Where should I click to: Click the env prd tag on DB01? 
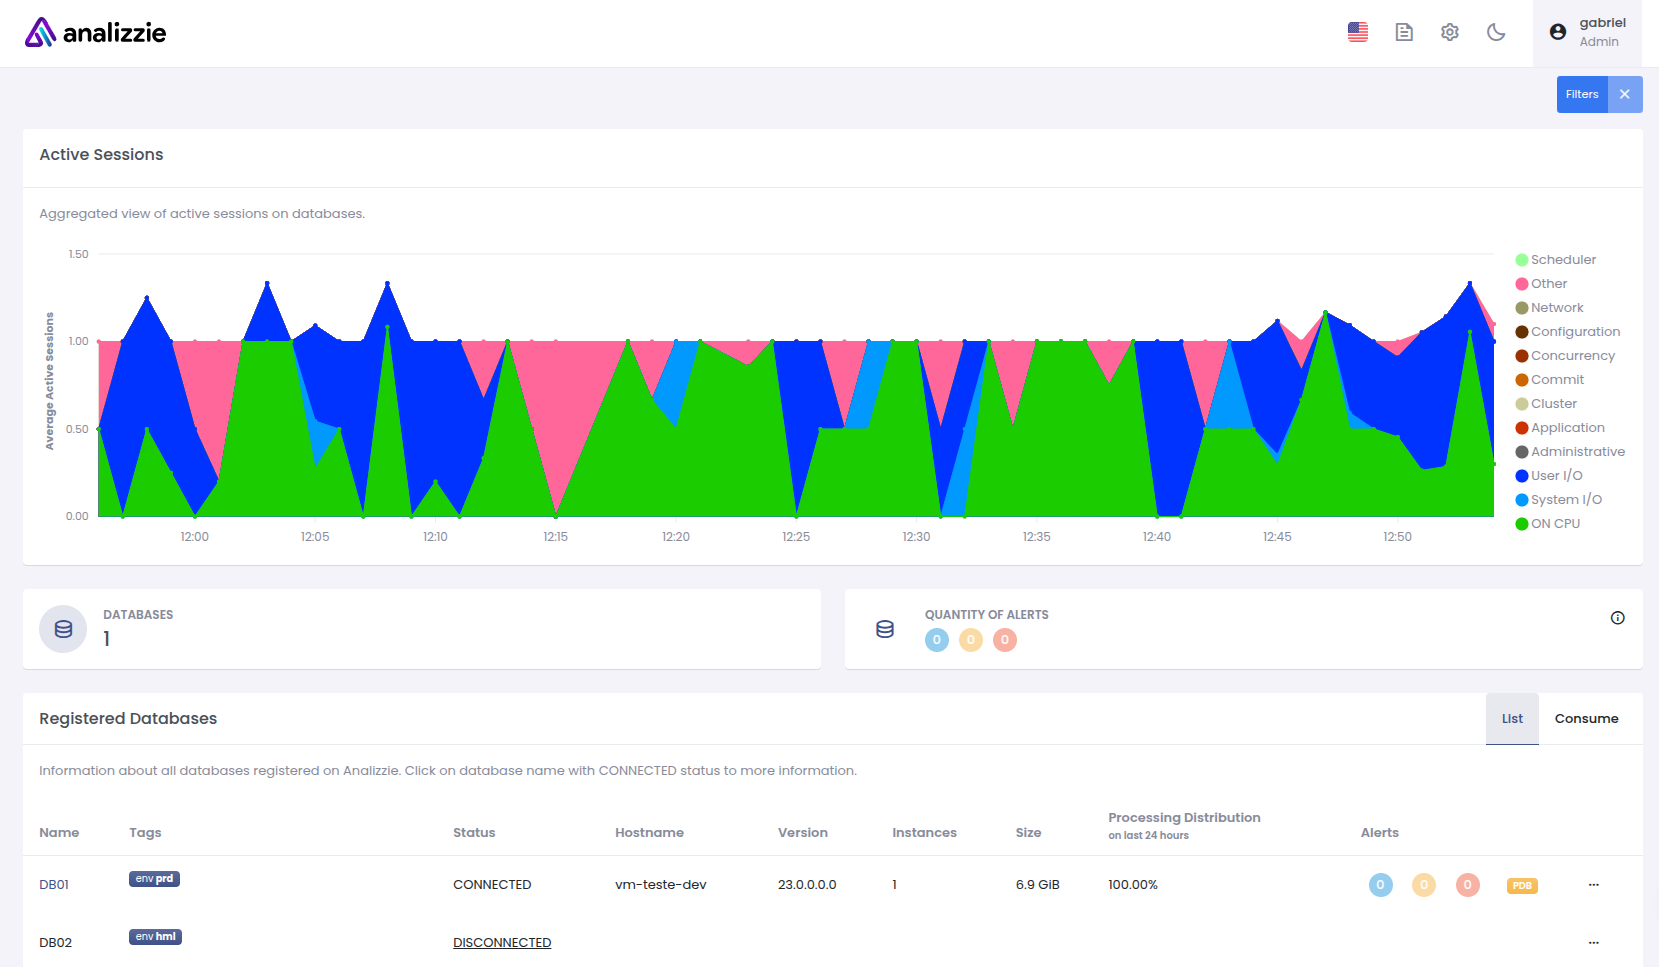154,879
